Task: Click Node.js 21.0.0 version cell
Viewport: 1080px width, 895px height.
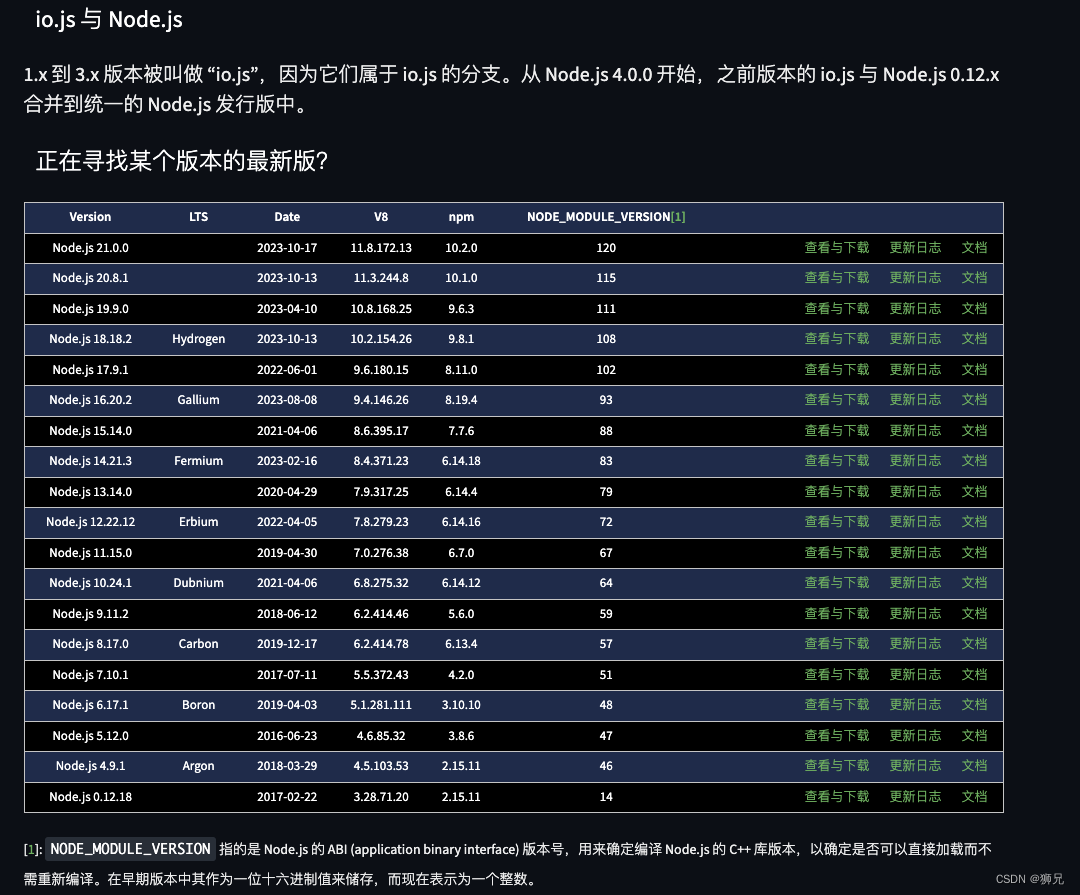Action: 90,247
